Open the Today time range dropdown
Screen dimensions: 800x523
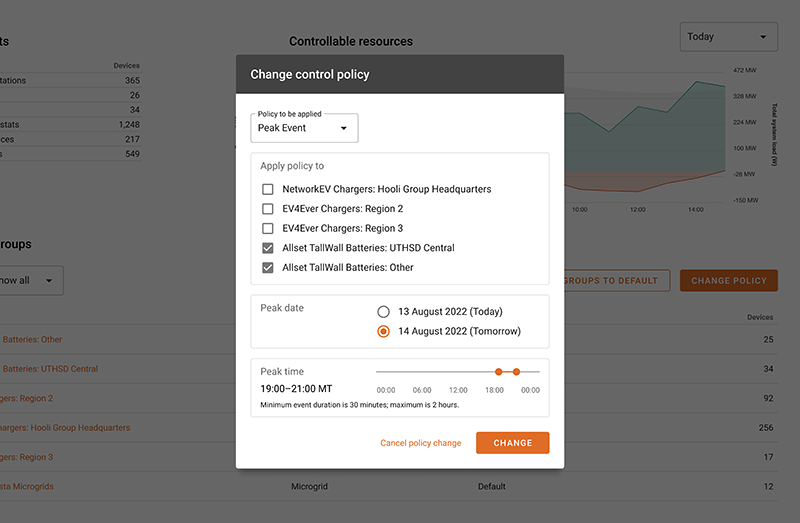728,37
